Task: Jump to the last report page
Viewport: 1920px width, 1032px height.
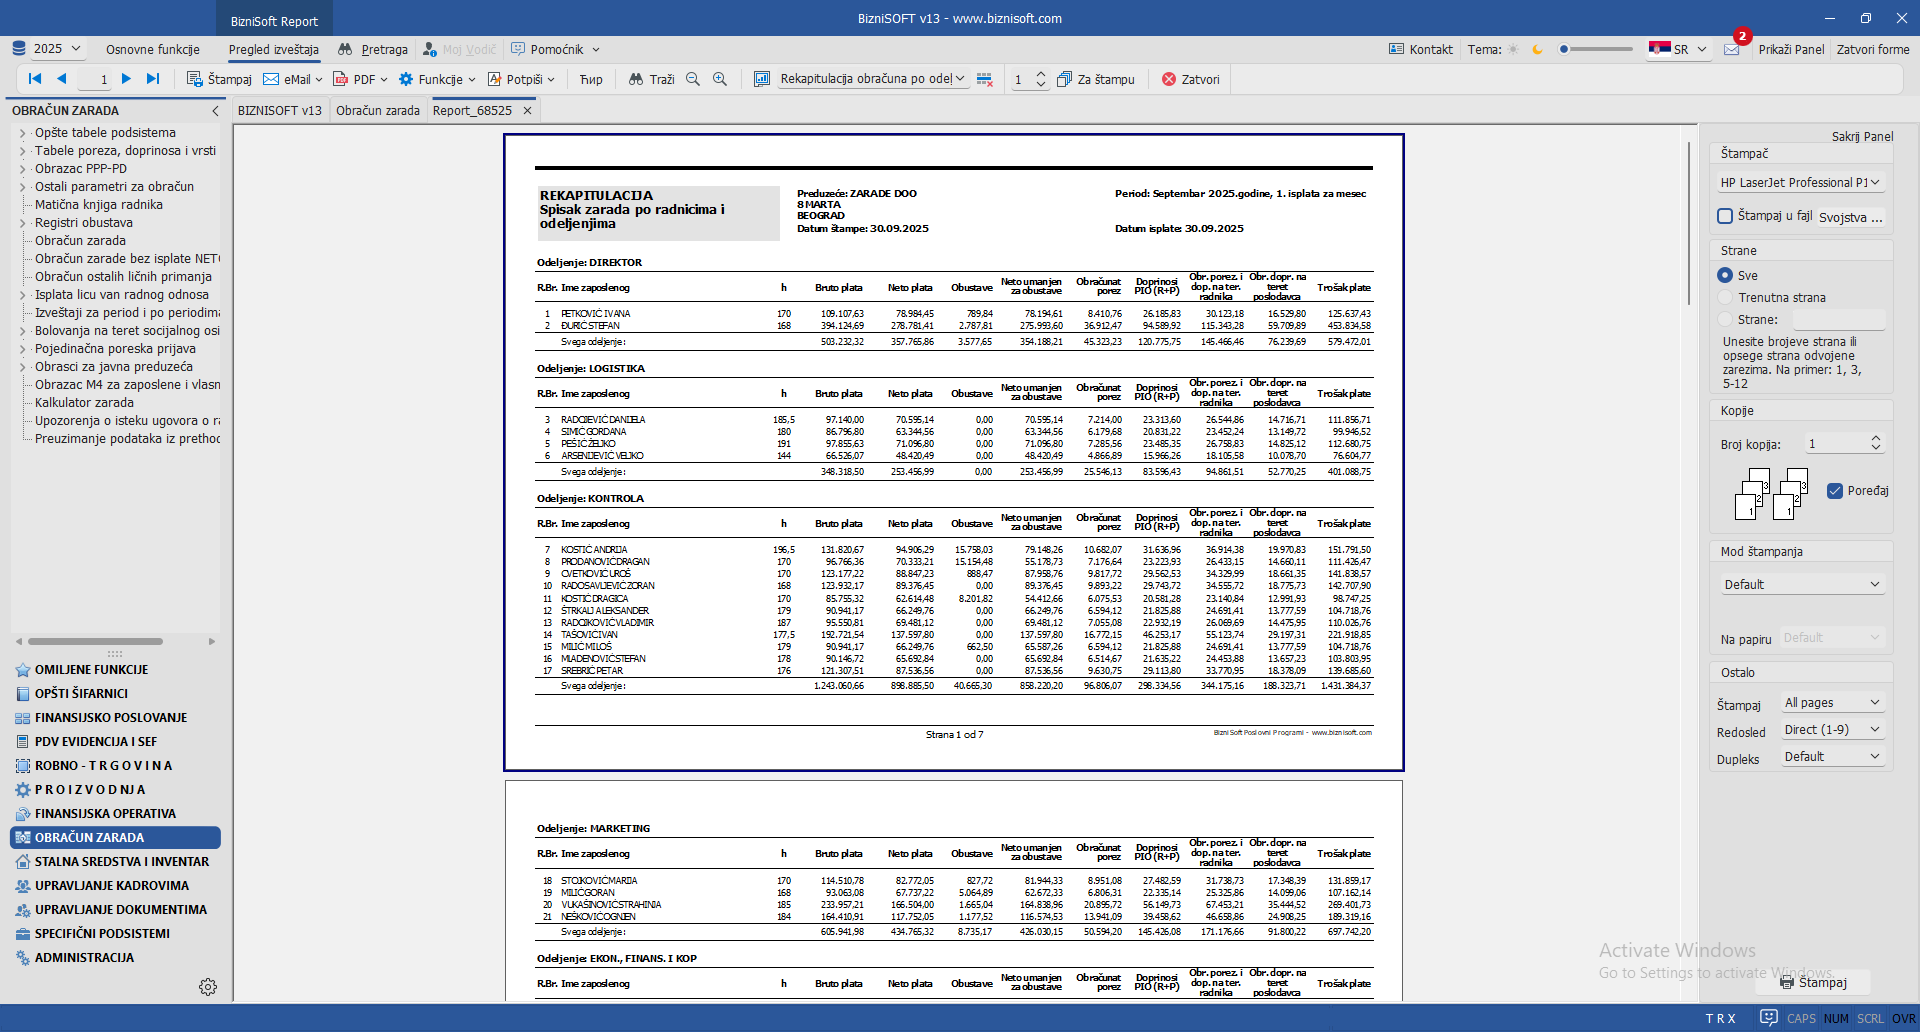Action: point(153,79)
